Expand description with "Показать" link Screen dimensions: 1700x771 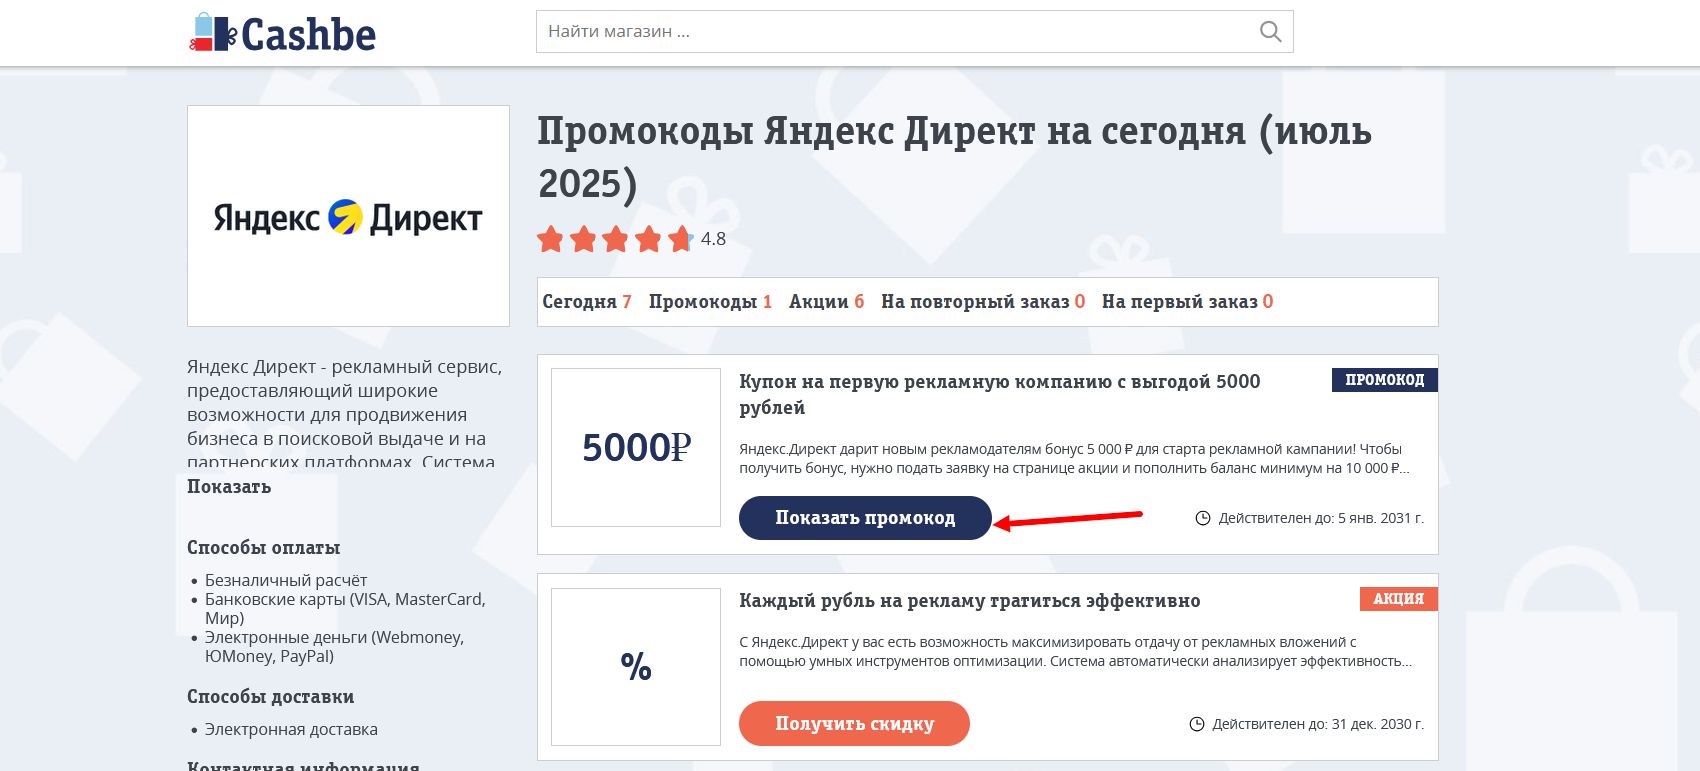[229, 487]
